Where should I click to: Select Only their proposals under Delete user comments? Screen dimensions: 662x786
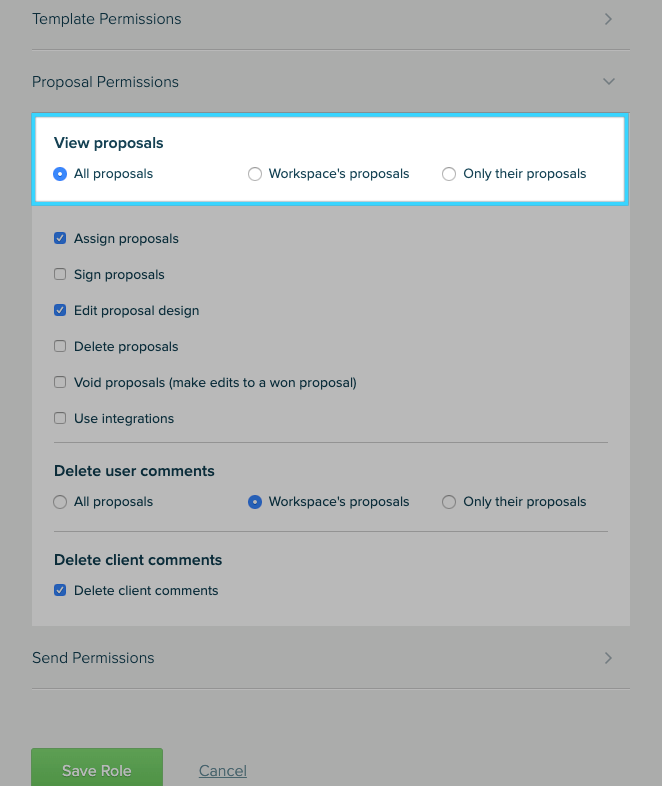[x=449, y=502]
